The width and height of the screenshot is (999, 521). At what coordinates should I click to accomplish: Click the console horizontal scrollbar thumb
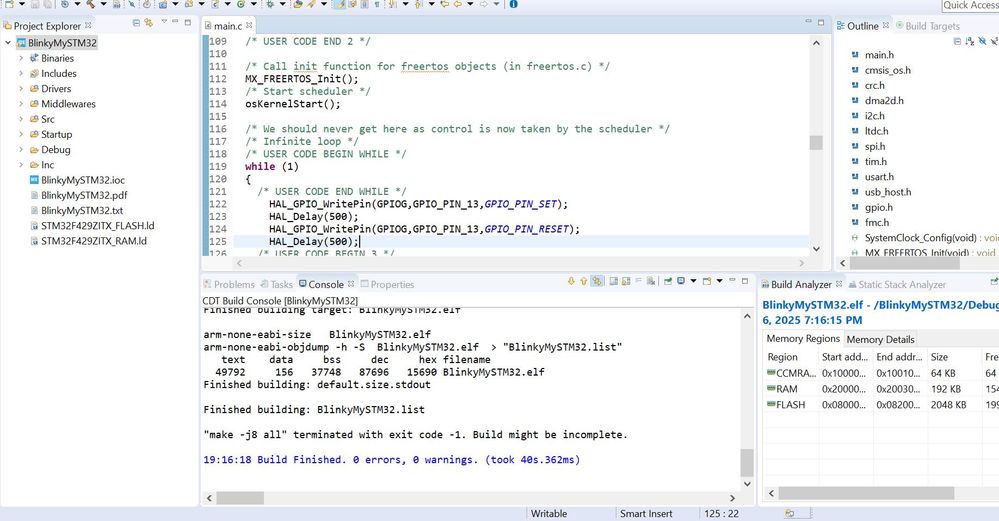tap(240, 498)
